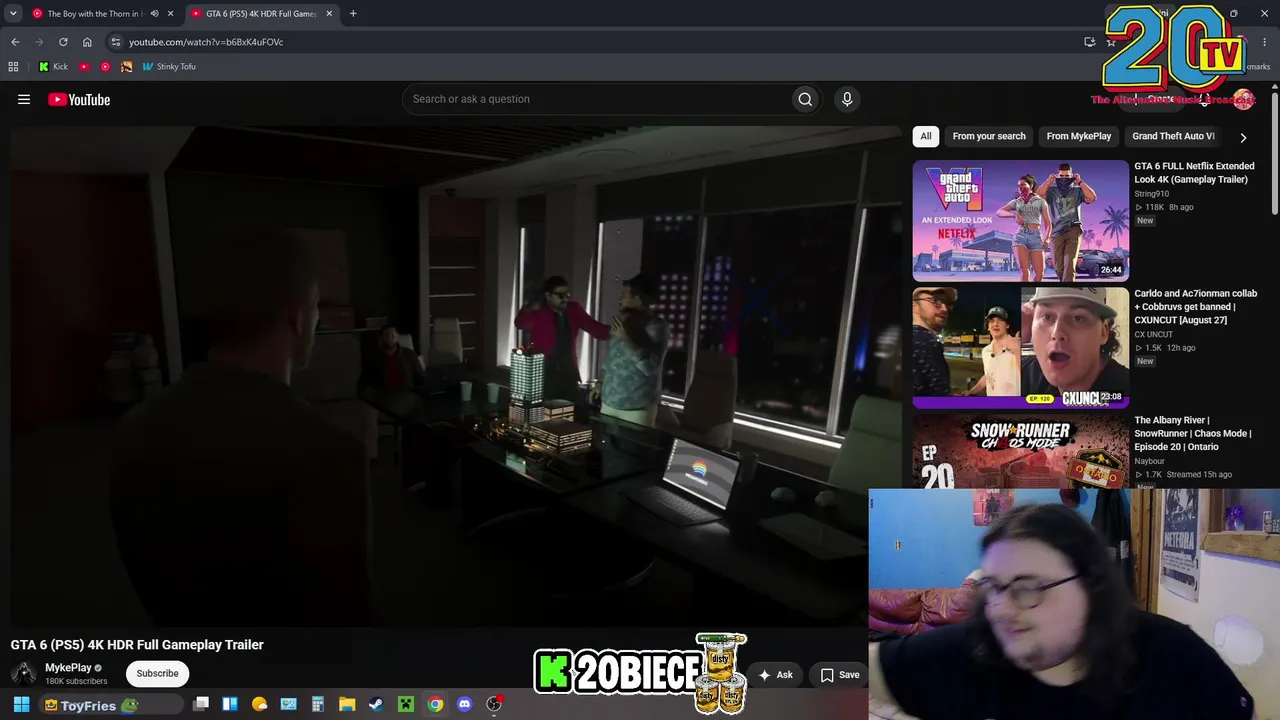The height and width of the screenshot is (720, 1280).
Task: Start voice search with the microphone
Action: [x=847, y=99]
